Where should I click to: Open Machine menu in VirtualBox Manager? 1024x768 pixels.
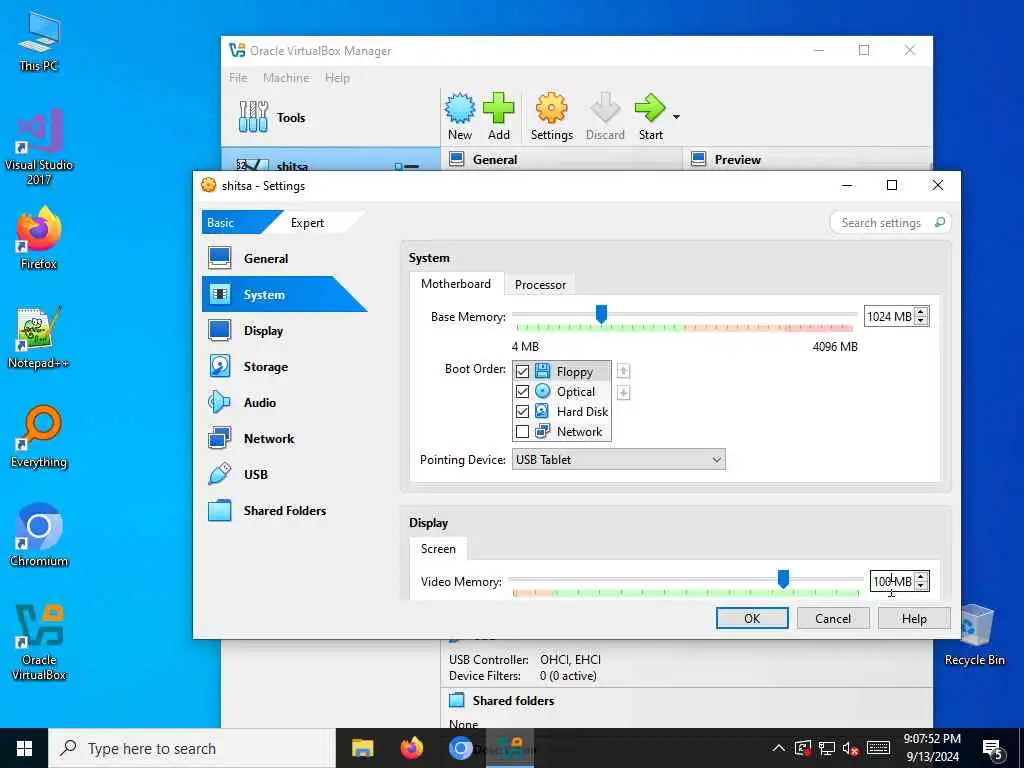(286, 78)
